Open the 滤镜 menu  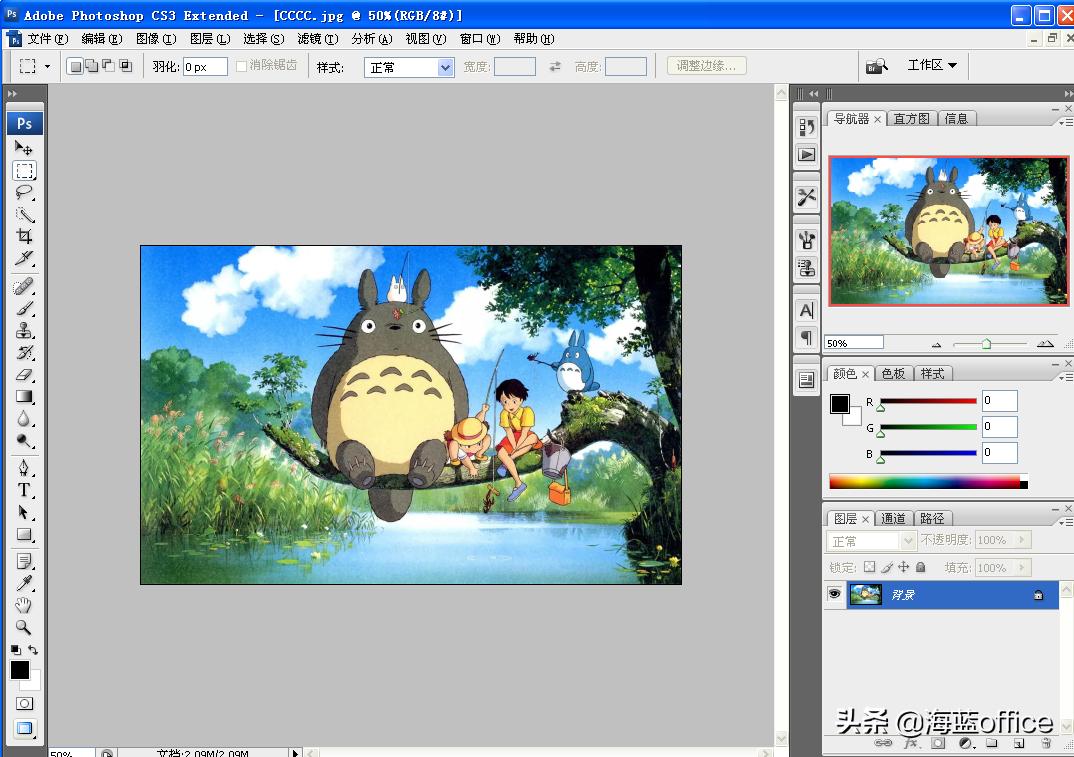point(316,39)
